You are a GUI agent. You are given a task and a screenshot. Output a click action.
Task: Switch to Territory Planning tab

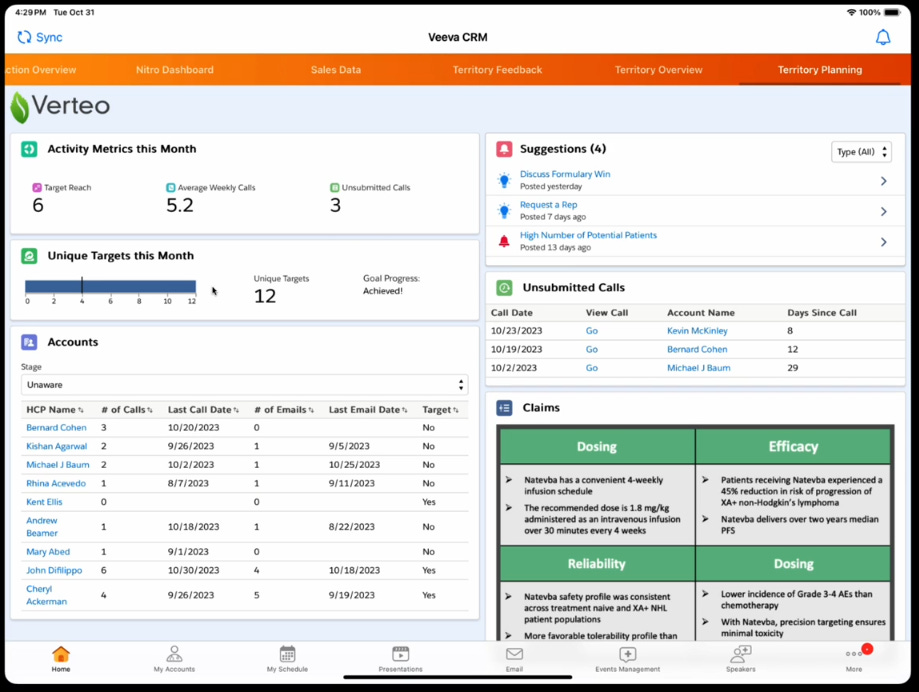pyautogui.click(x=820, y=70)
